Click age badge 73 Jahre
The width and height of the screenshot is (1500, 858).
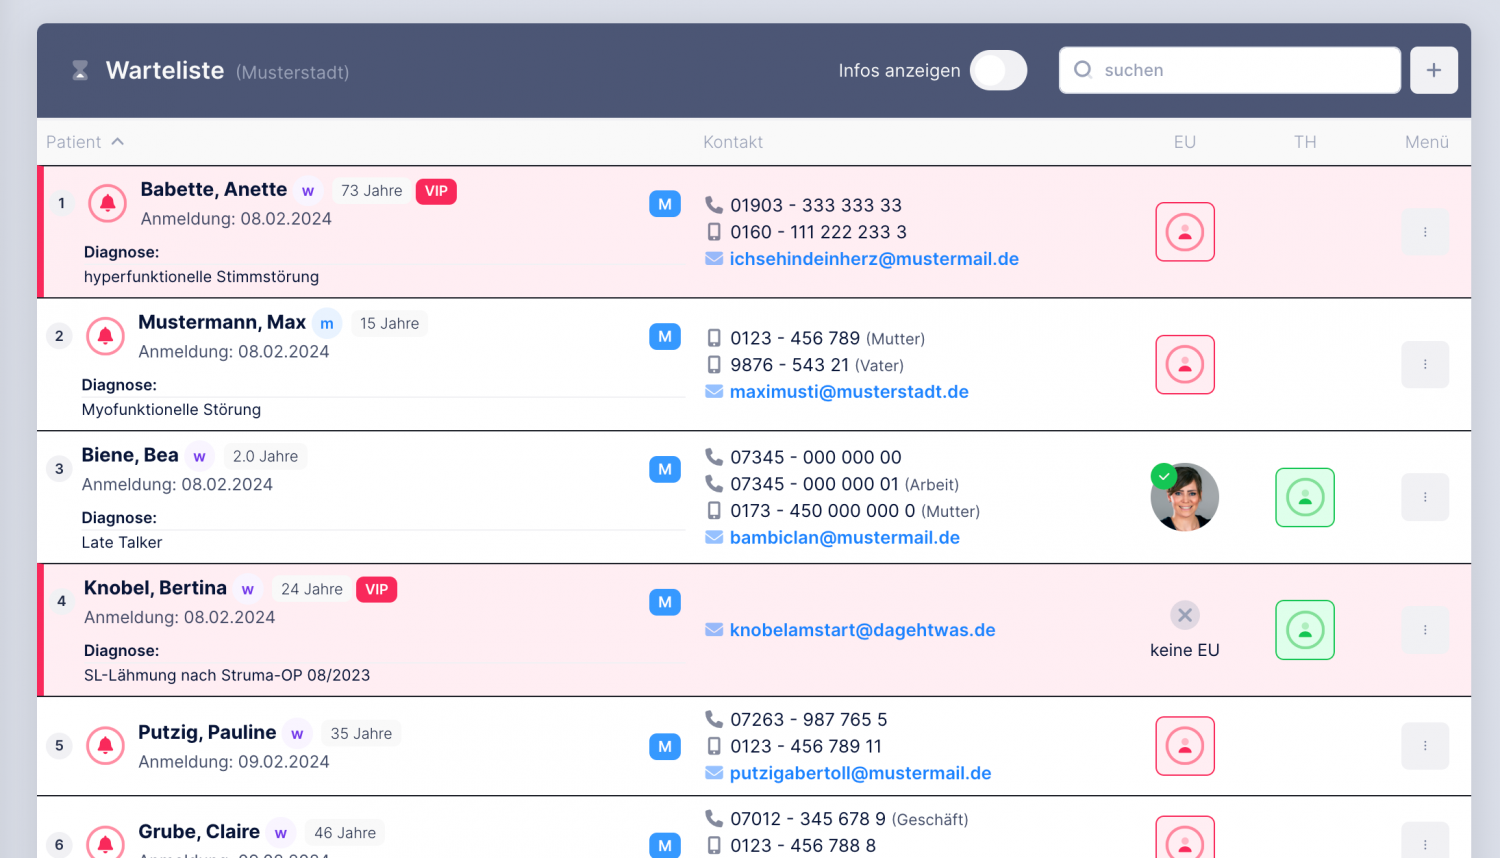[x=372, y=191]
